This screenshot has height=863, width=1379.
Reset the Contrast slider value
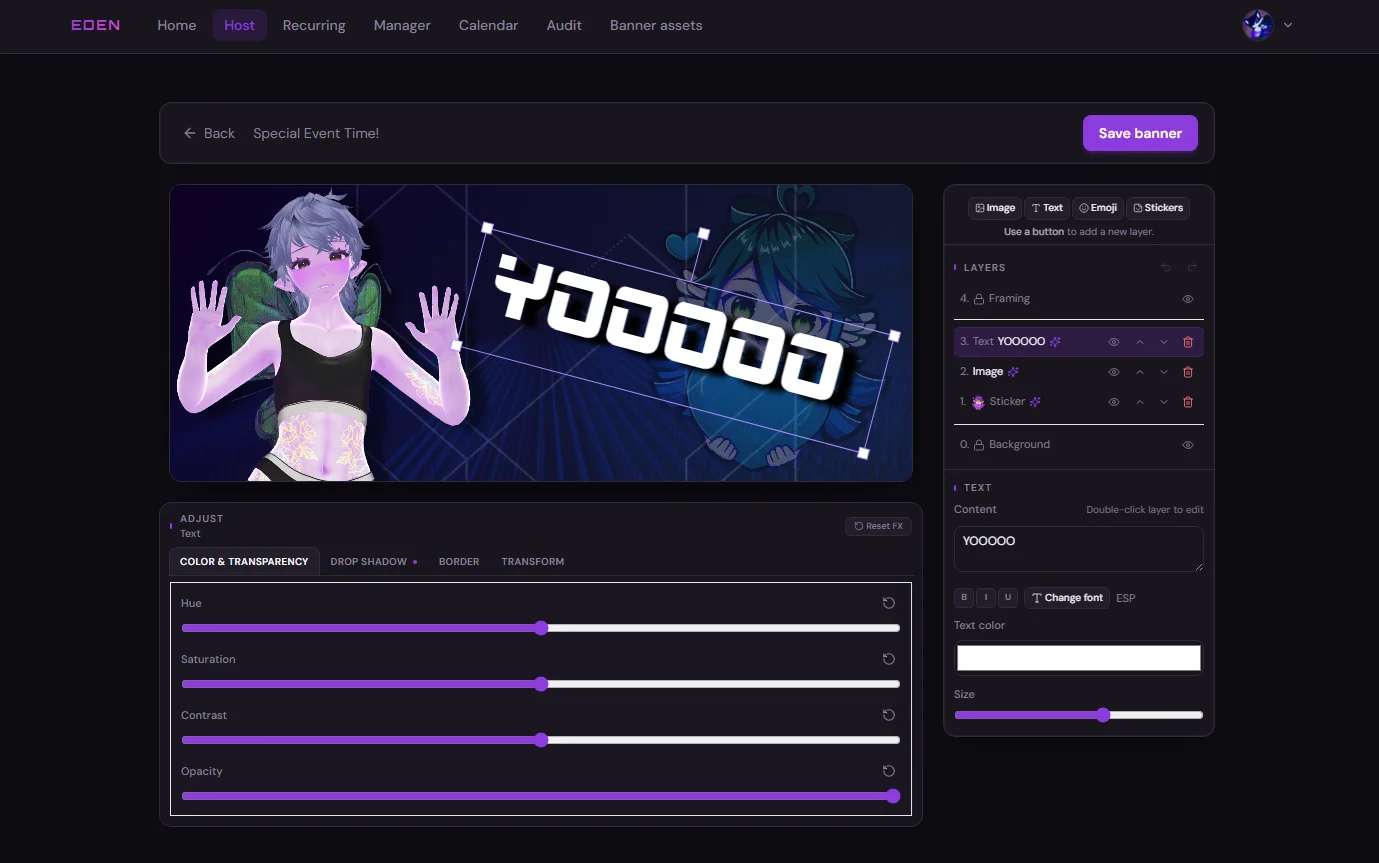tap(888, 715)
